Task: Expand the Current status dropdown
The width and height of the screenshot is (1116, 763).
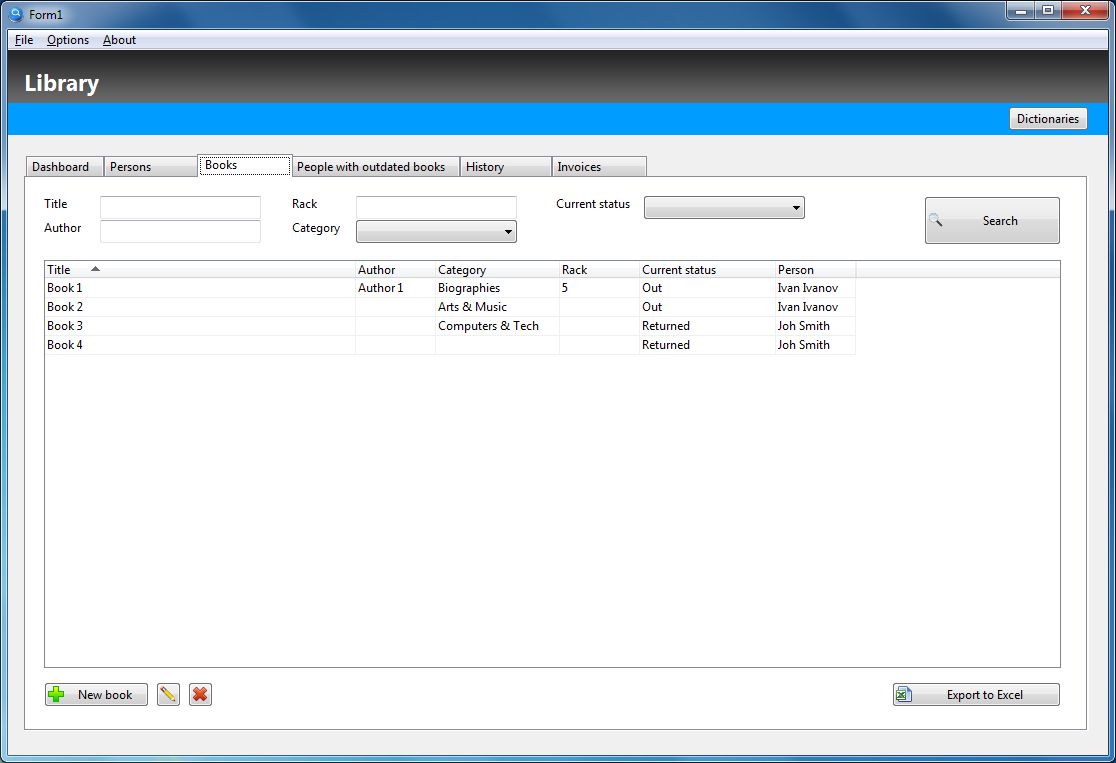Action: click(x=724, y=207)
